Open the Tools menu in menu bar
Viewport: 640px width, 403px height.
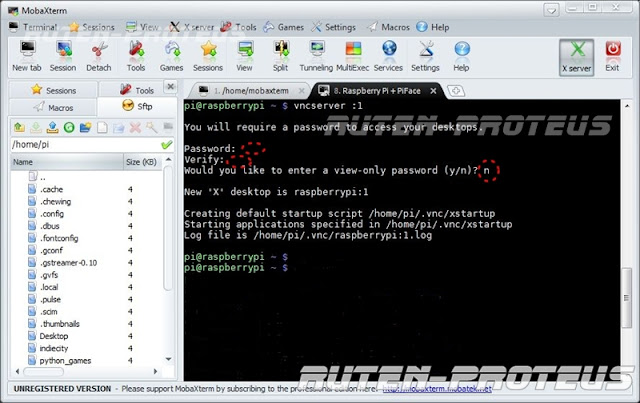pos(238,27)
